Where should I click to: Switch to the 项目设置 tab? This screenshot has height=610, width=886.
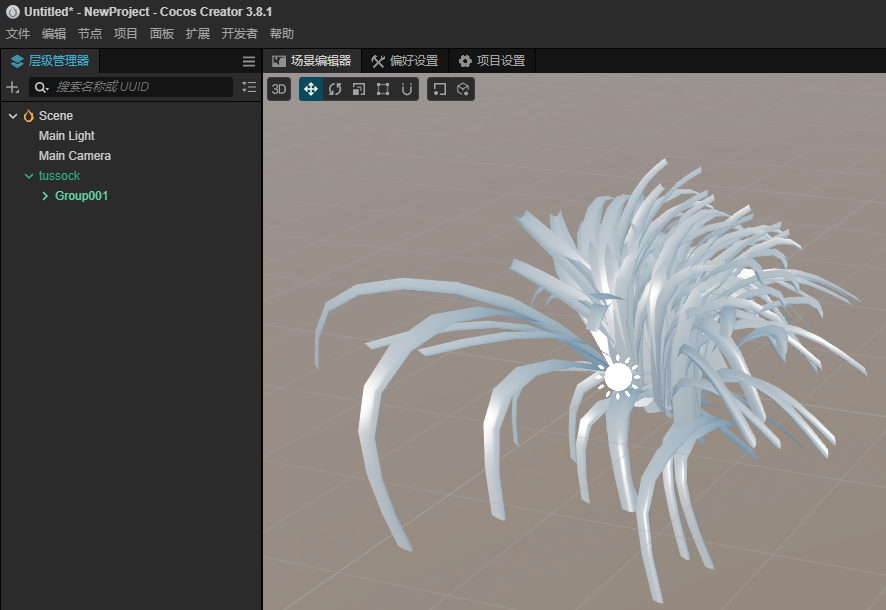[492, 61]
